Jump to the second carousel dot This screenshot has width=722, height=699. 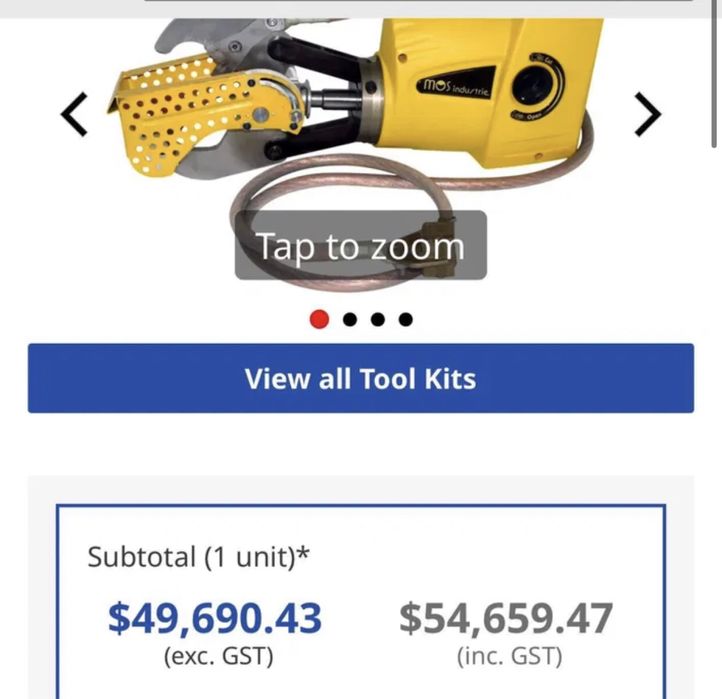(350, 319)
